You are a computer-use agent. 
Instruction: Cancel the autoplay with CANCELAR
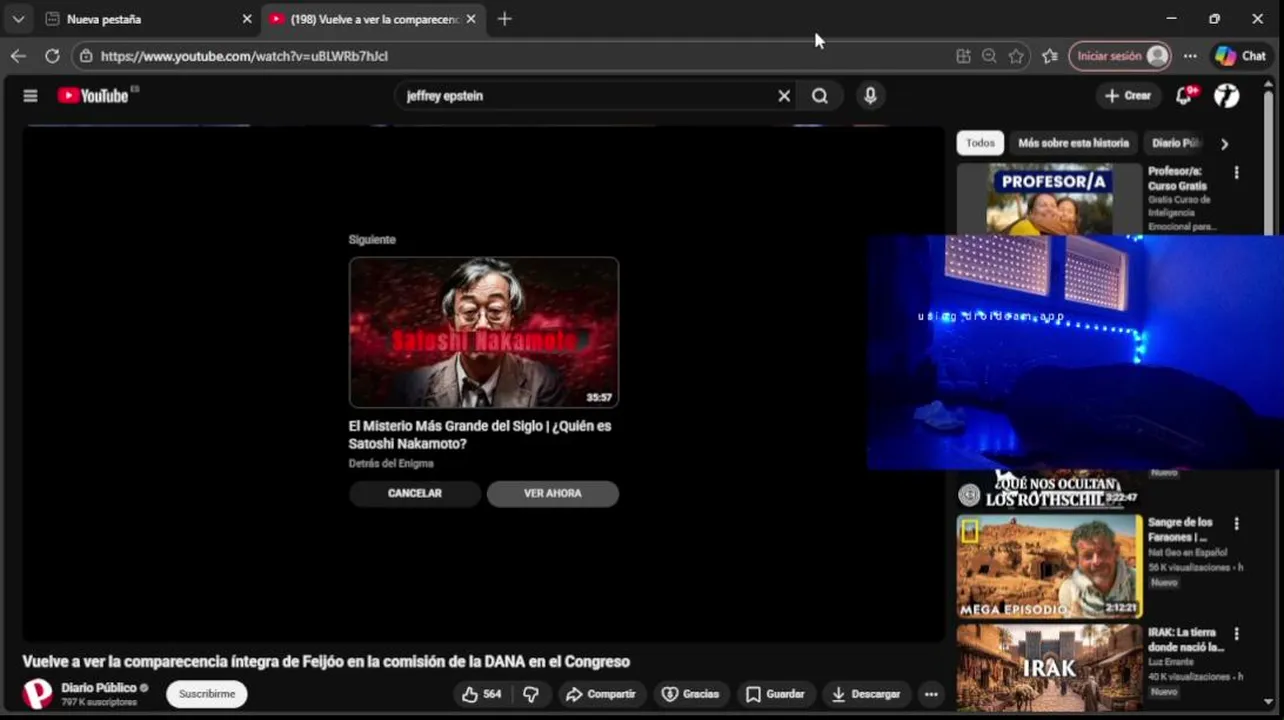(x=415, y=493)
